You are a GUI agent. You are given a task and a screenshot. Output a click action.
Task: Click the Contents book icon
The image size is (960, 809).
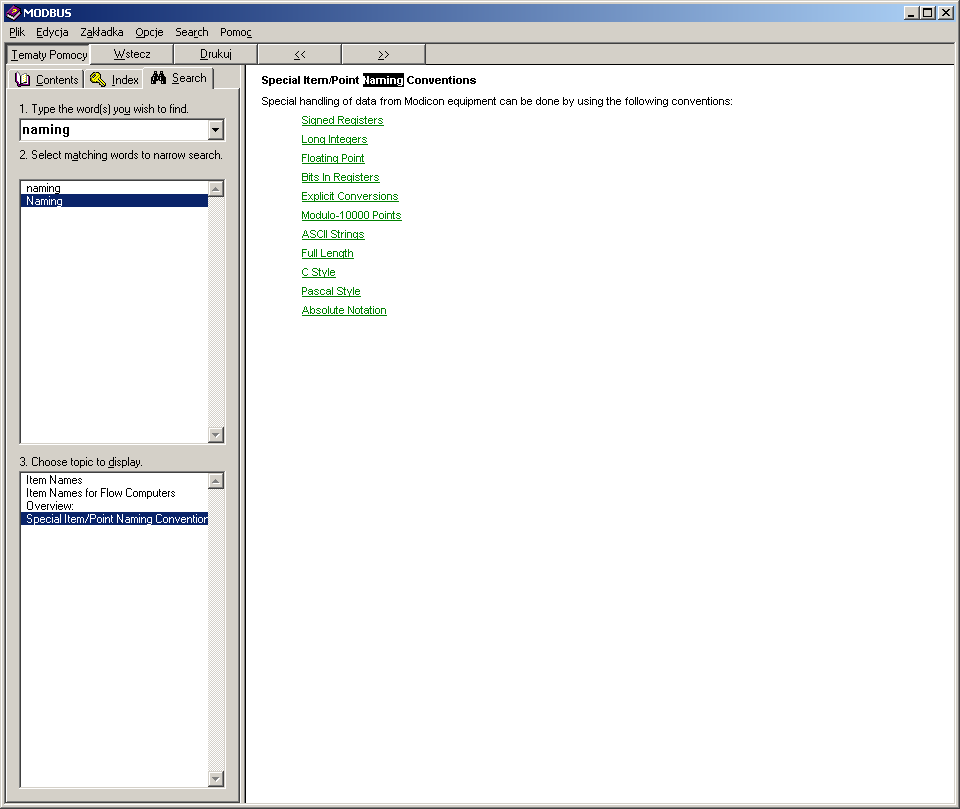pos(23,80)
